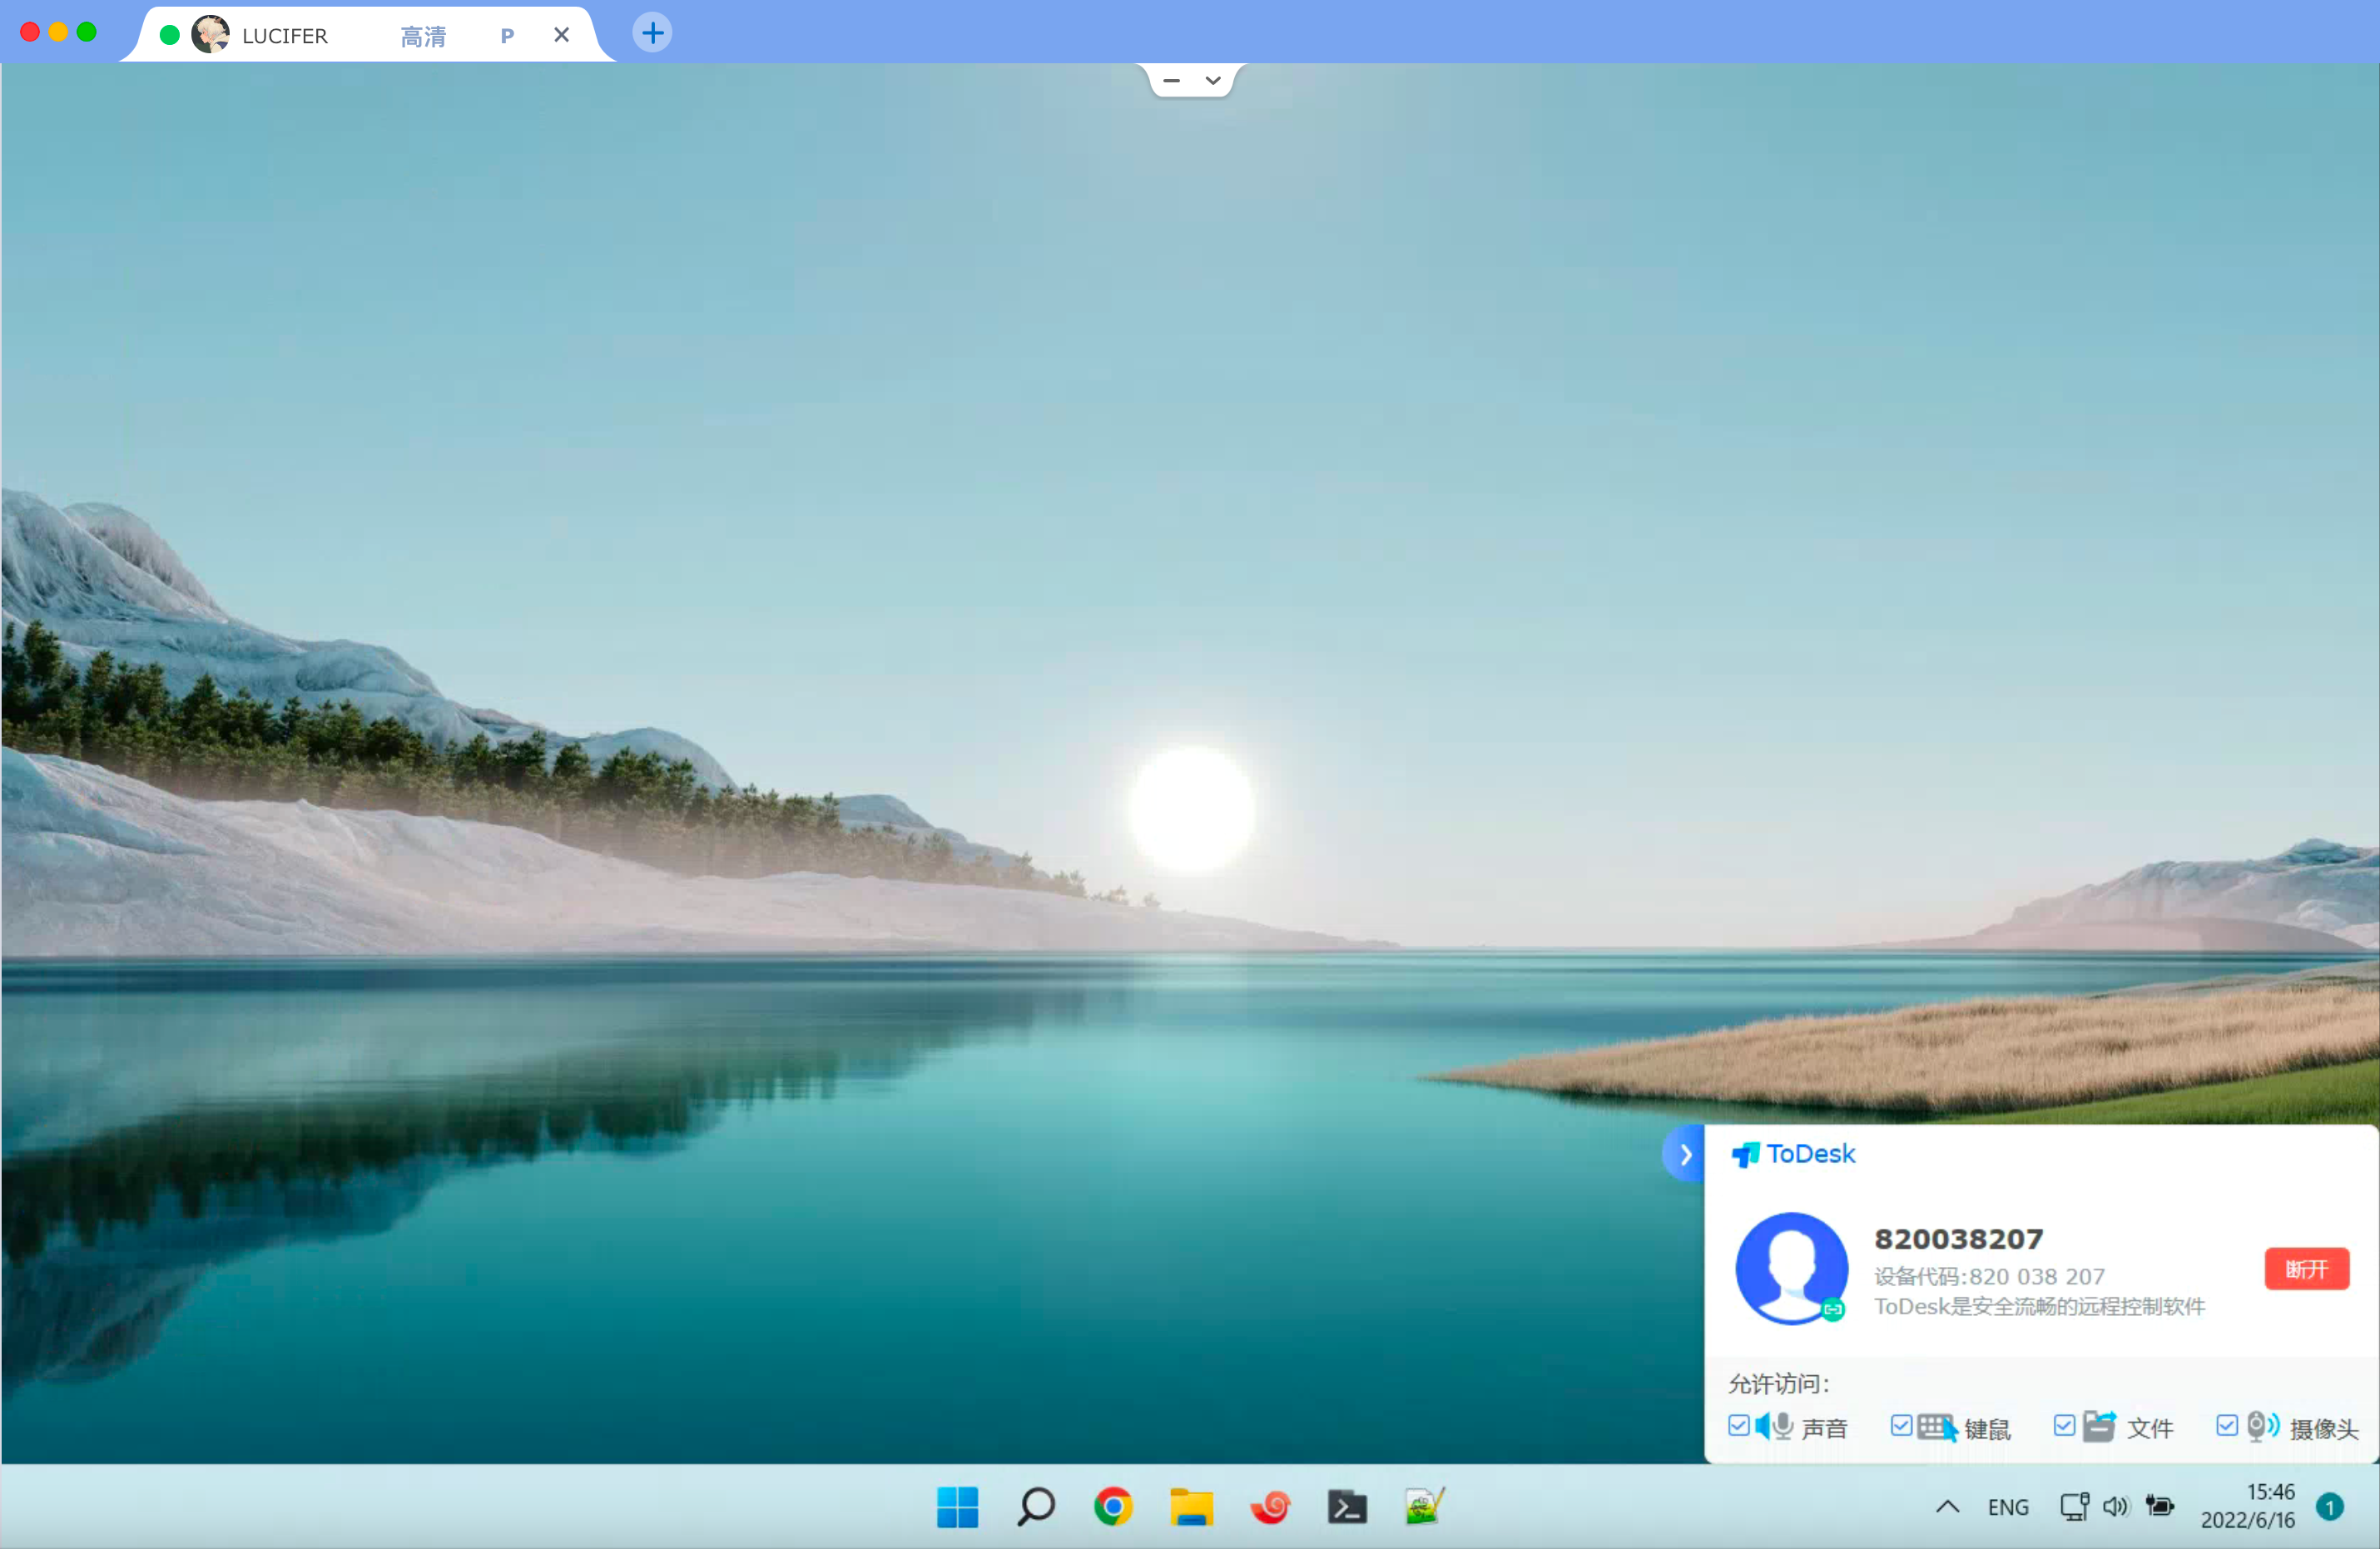Open the taskbar search magnifier
The height and width of the screenshot is (1549, 2380).
pos(1036,1506)
